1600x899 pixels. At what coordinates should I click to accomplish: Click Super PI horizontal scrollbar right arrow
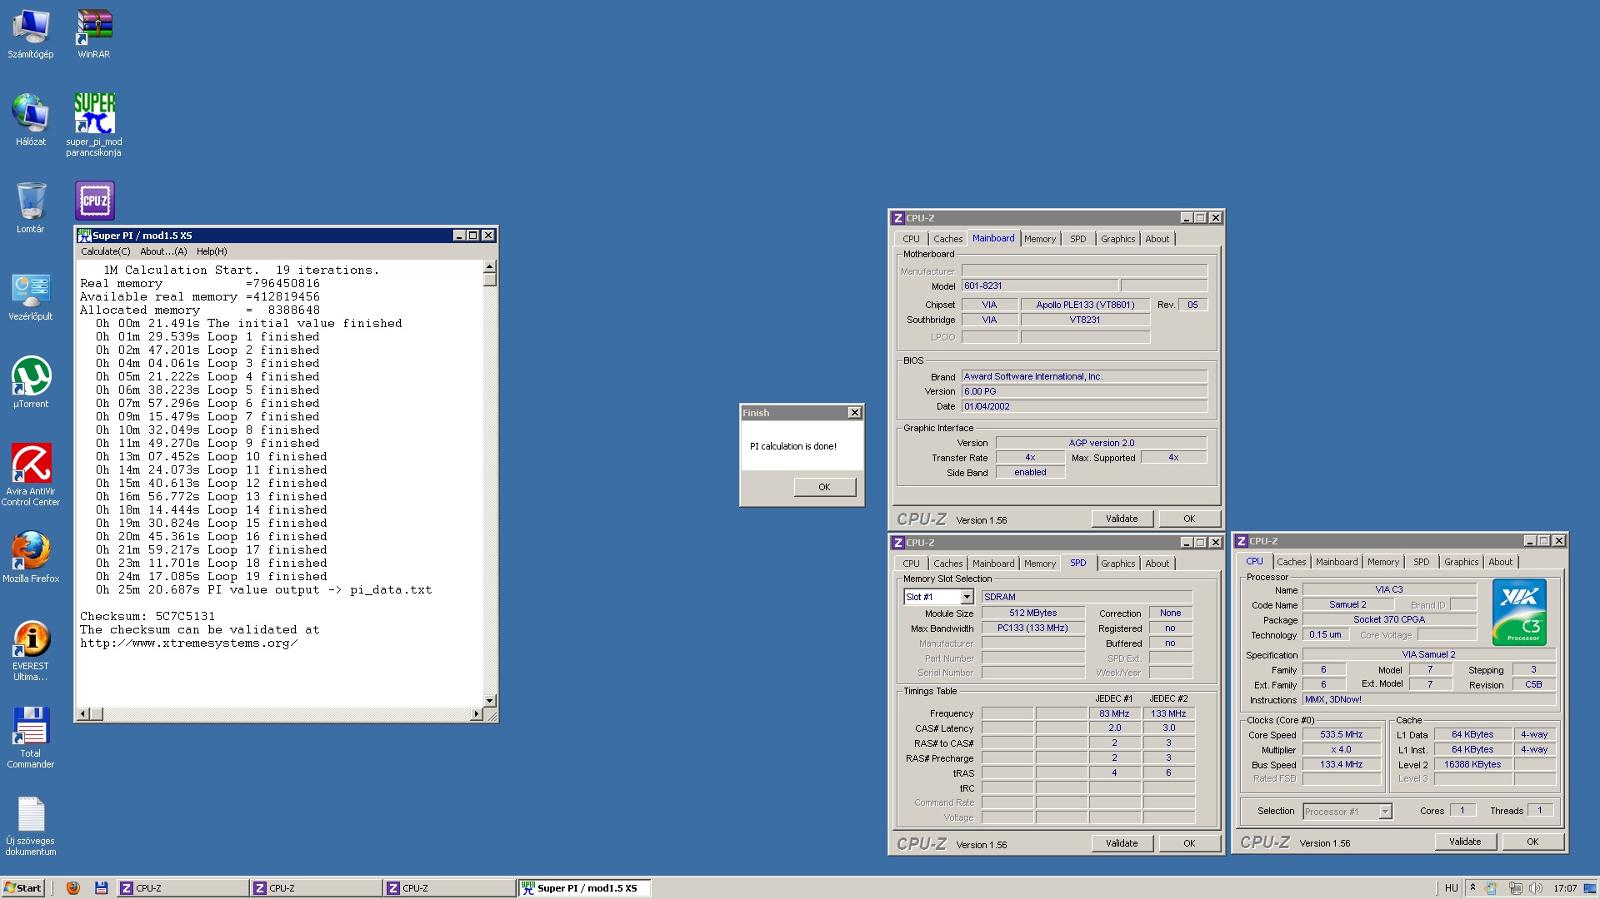476,714
